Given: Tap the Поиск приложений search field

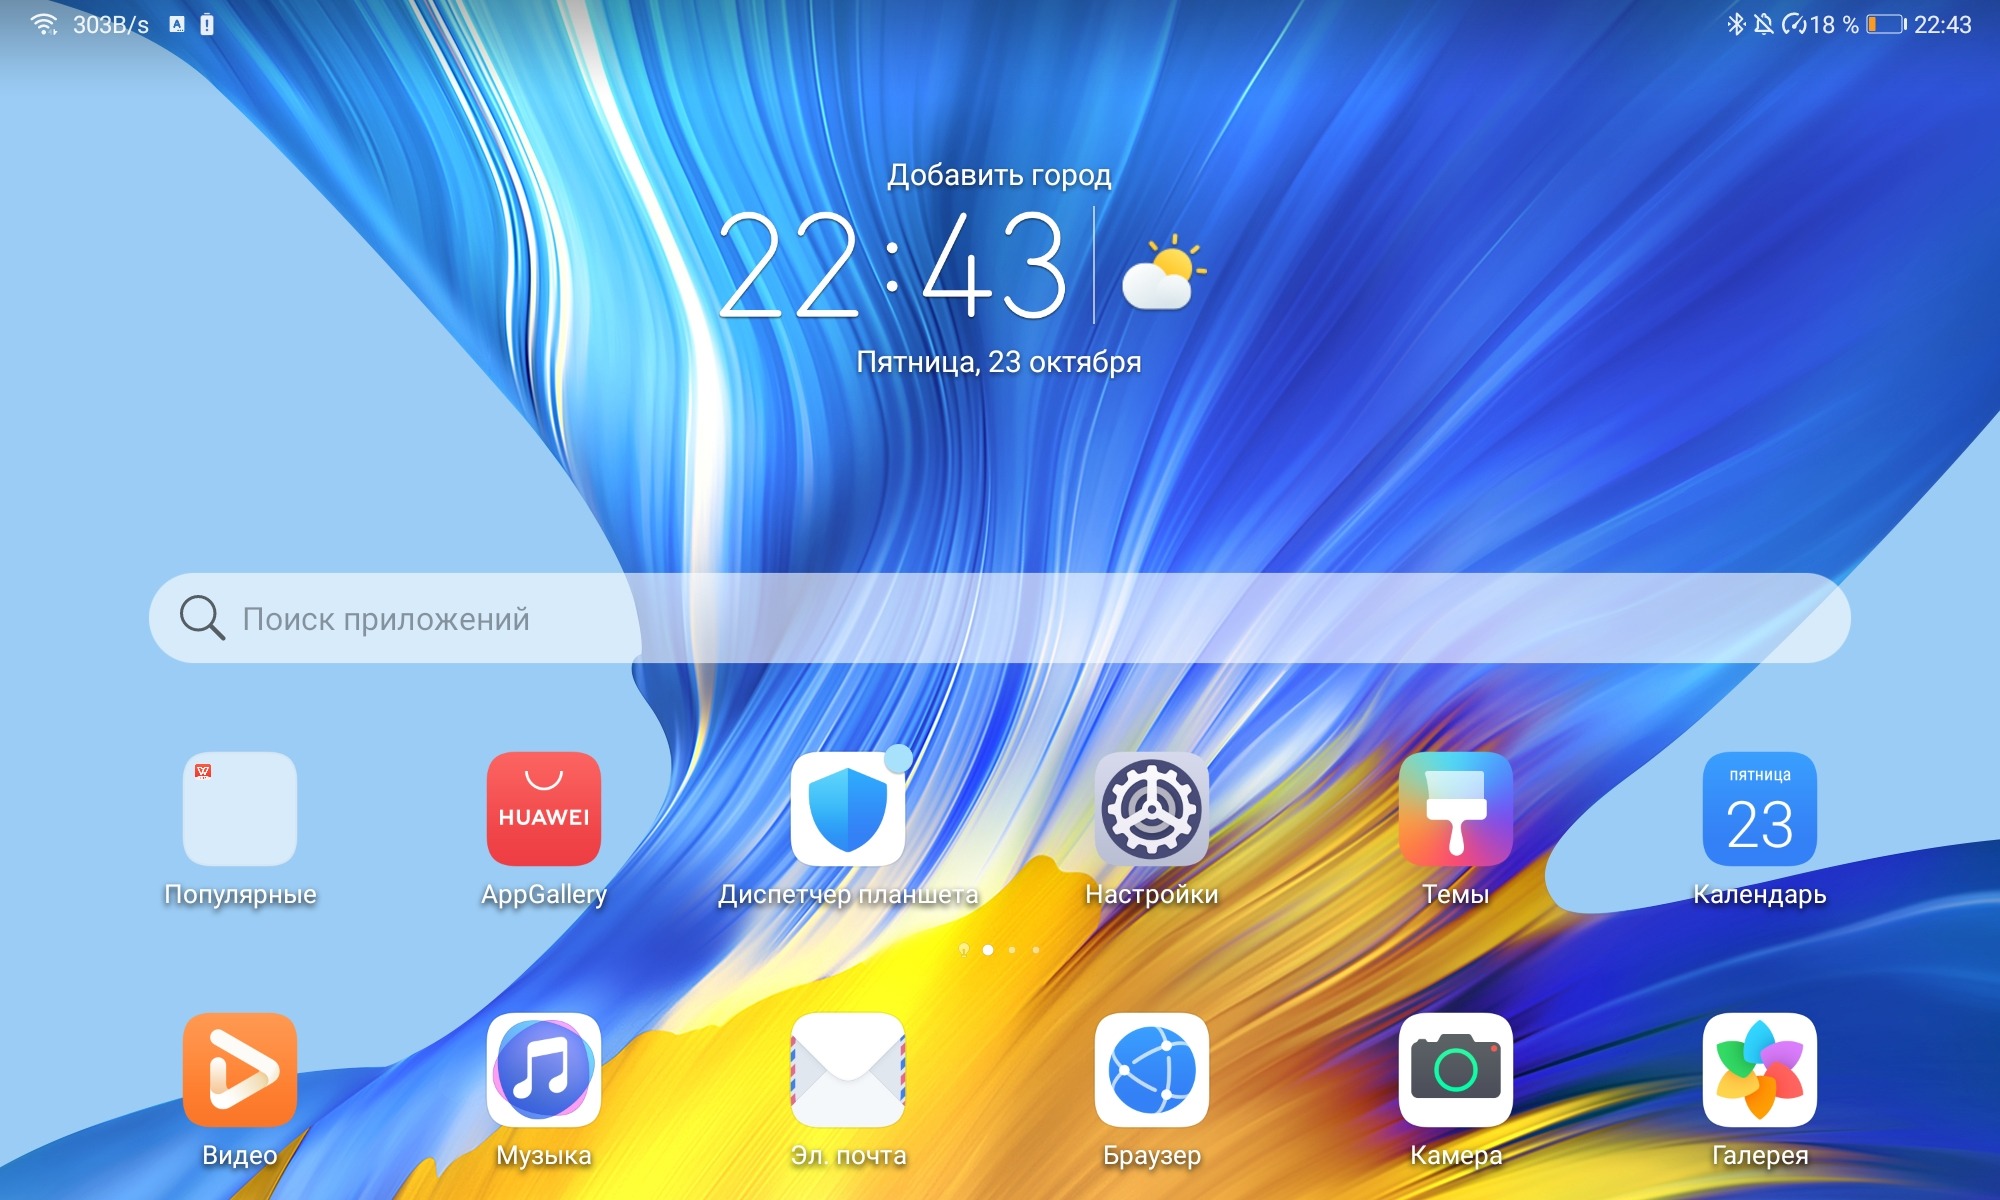Looking at the screenshot, I should (x=1000, y=618).
